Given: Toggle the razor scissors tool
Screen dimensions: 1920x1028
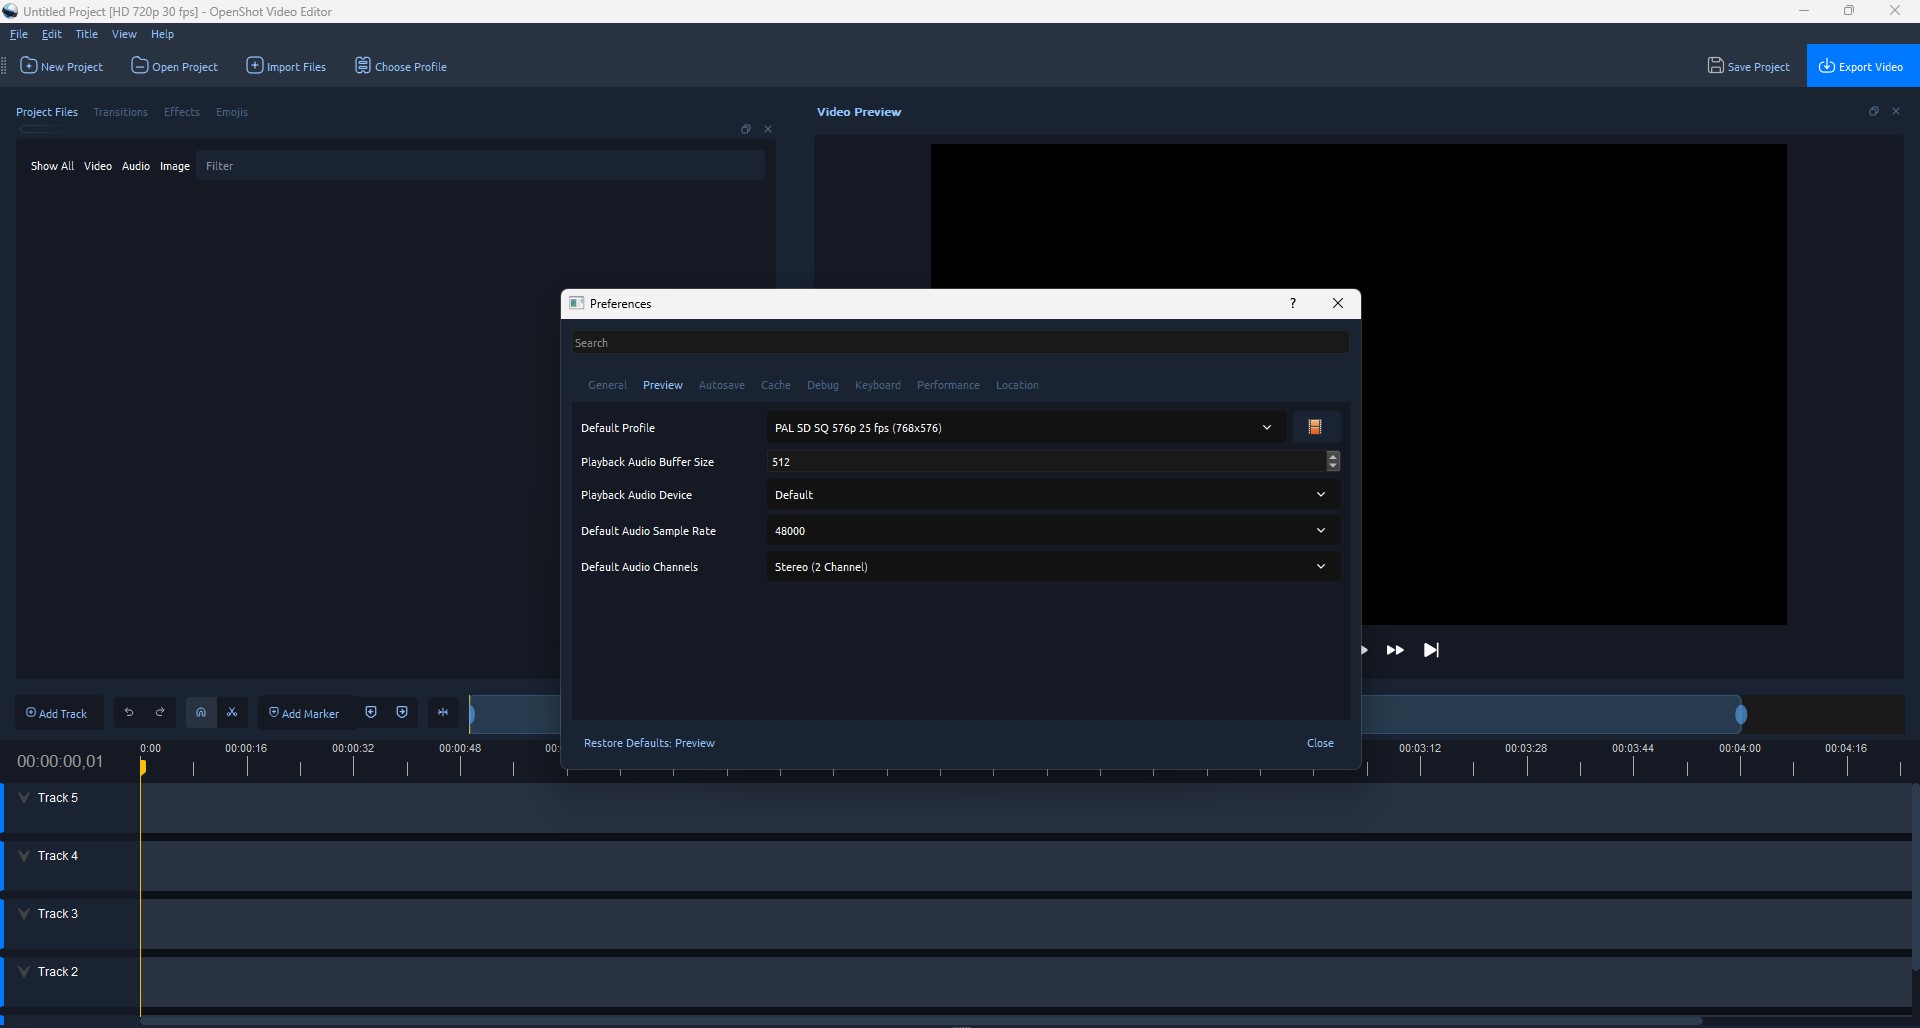Looking at the screenshot, I should 232,712.
